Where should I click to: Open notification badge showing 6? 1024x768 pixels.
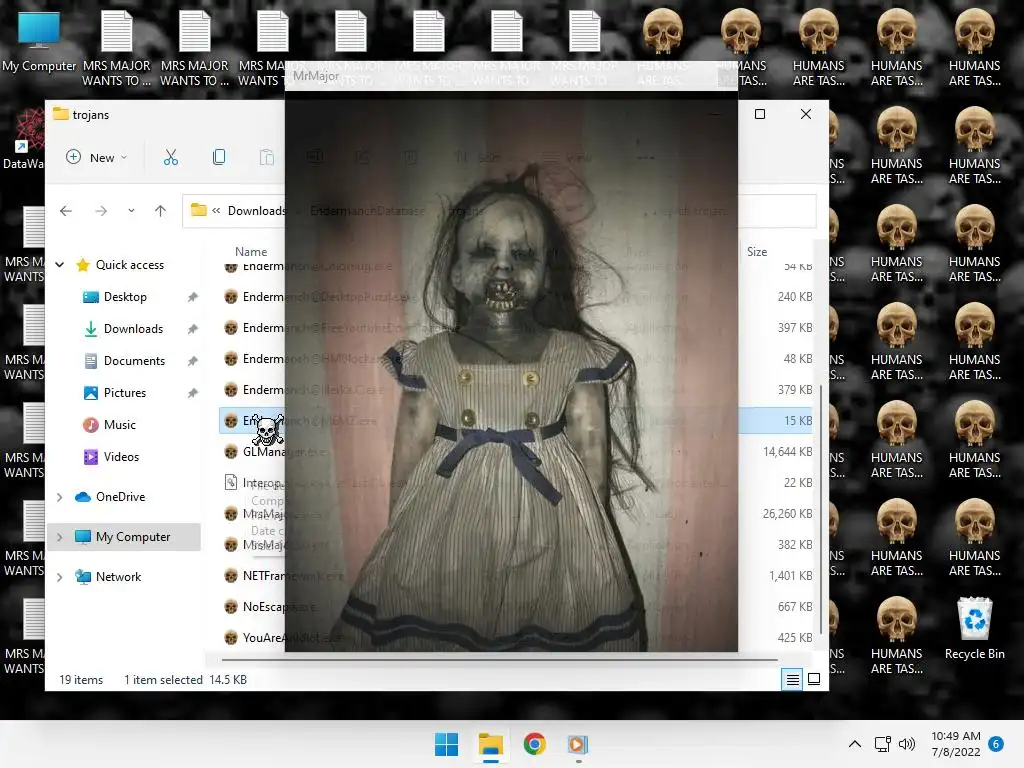click(x=996, y=744)
